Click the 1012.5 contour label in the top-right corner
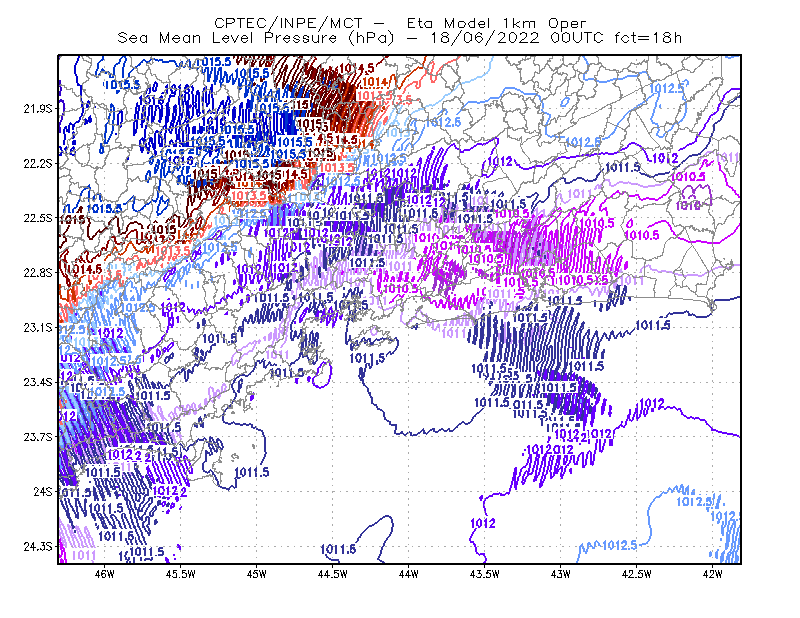800x618 pixels. click(666, 88)
